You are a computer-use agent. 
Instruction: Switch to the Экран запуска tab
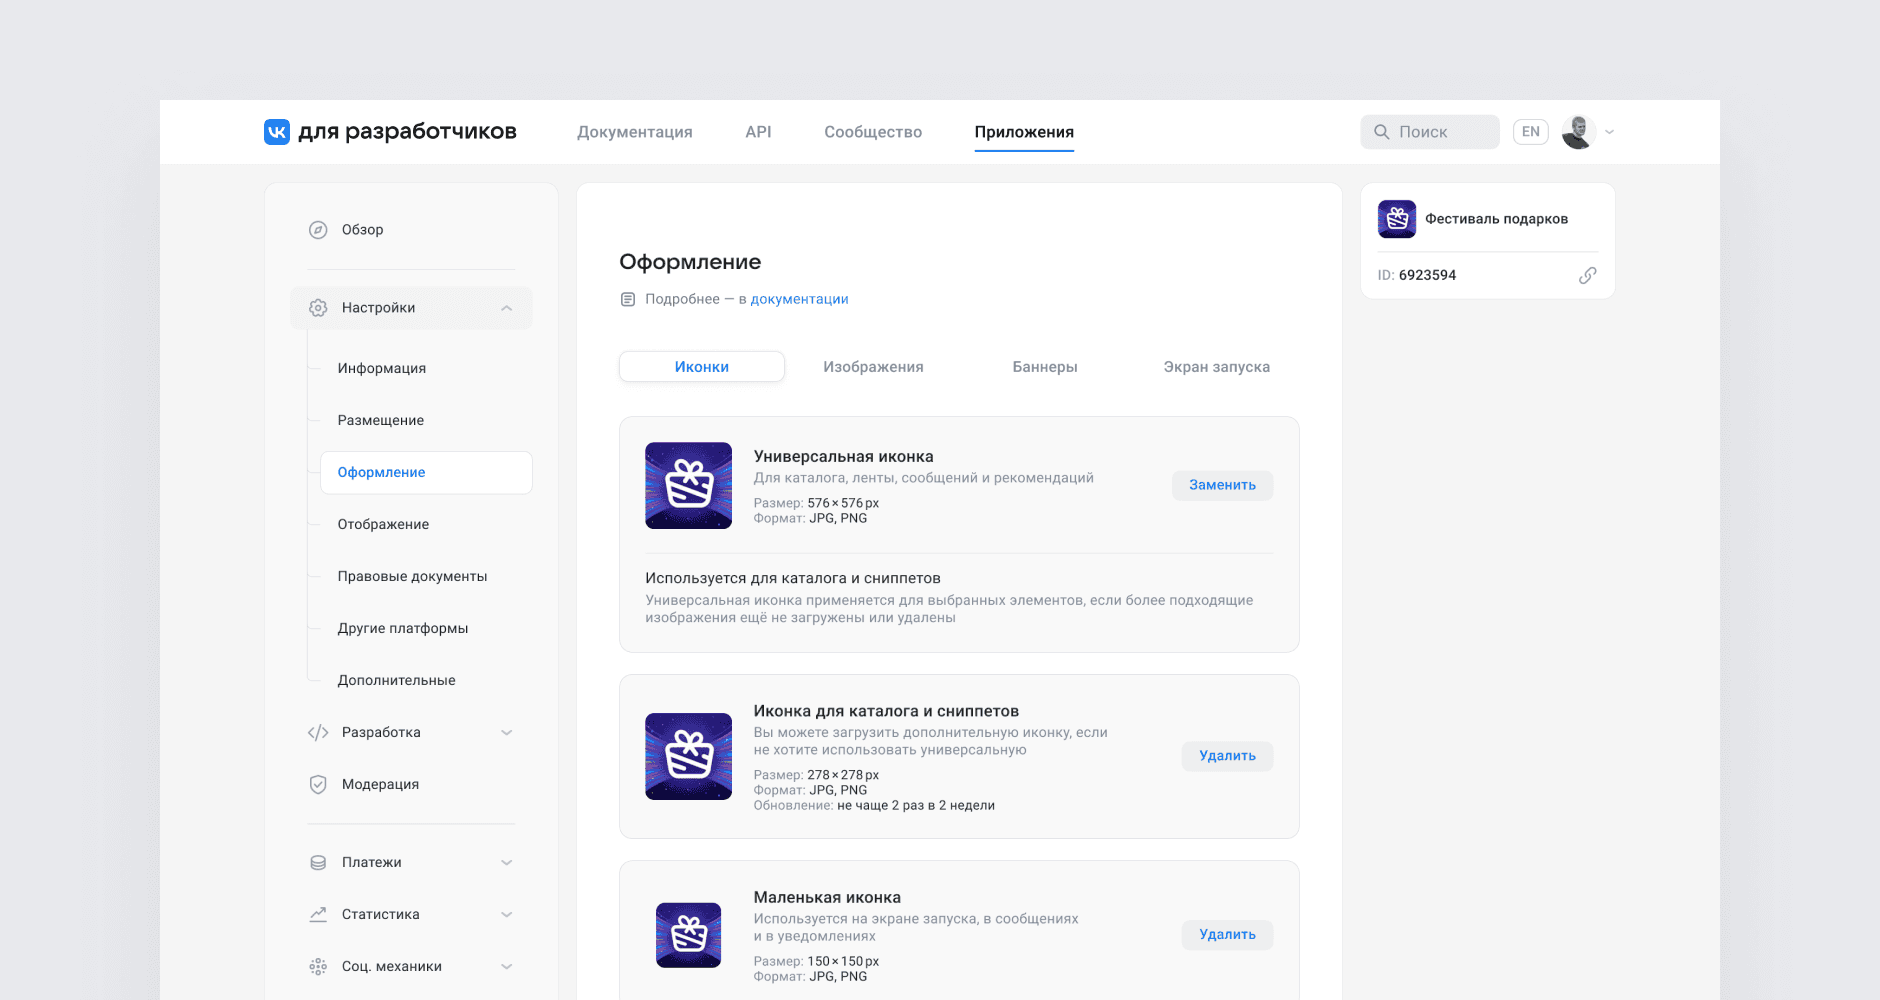1217,367
